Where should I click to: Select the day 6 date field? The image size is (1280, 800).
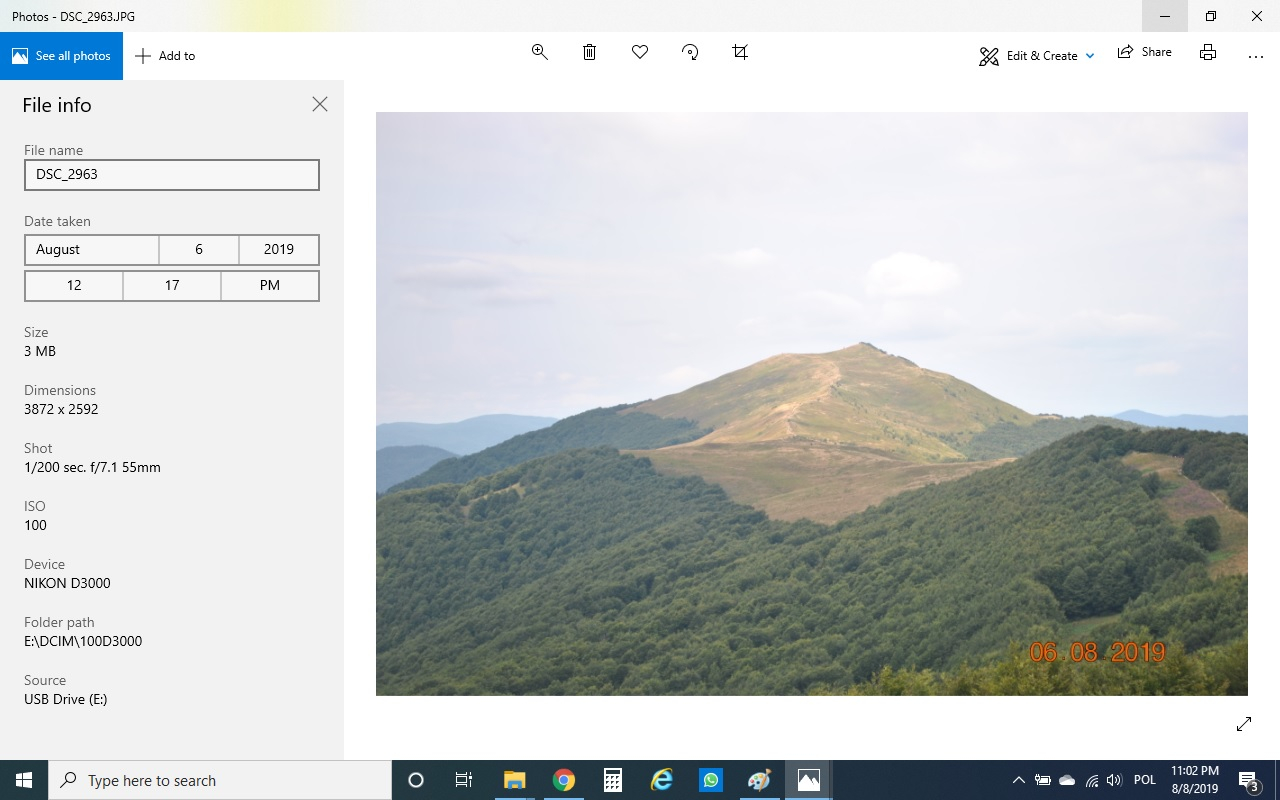click(x=199, y=250)
